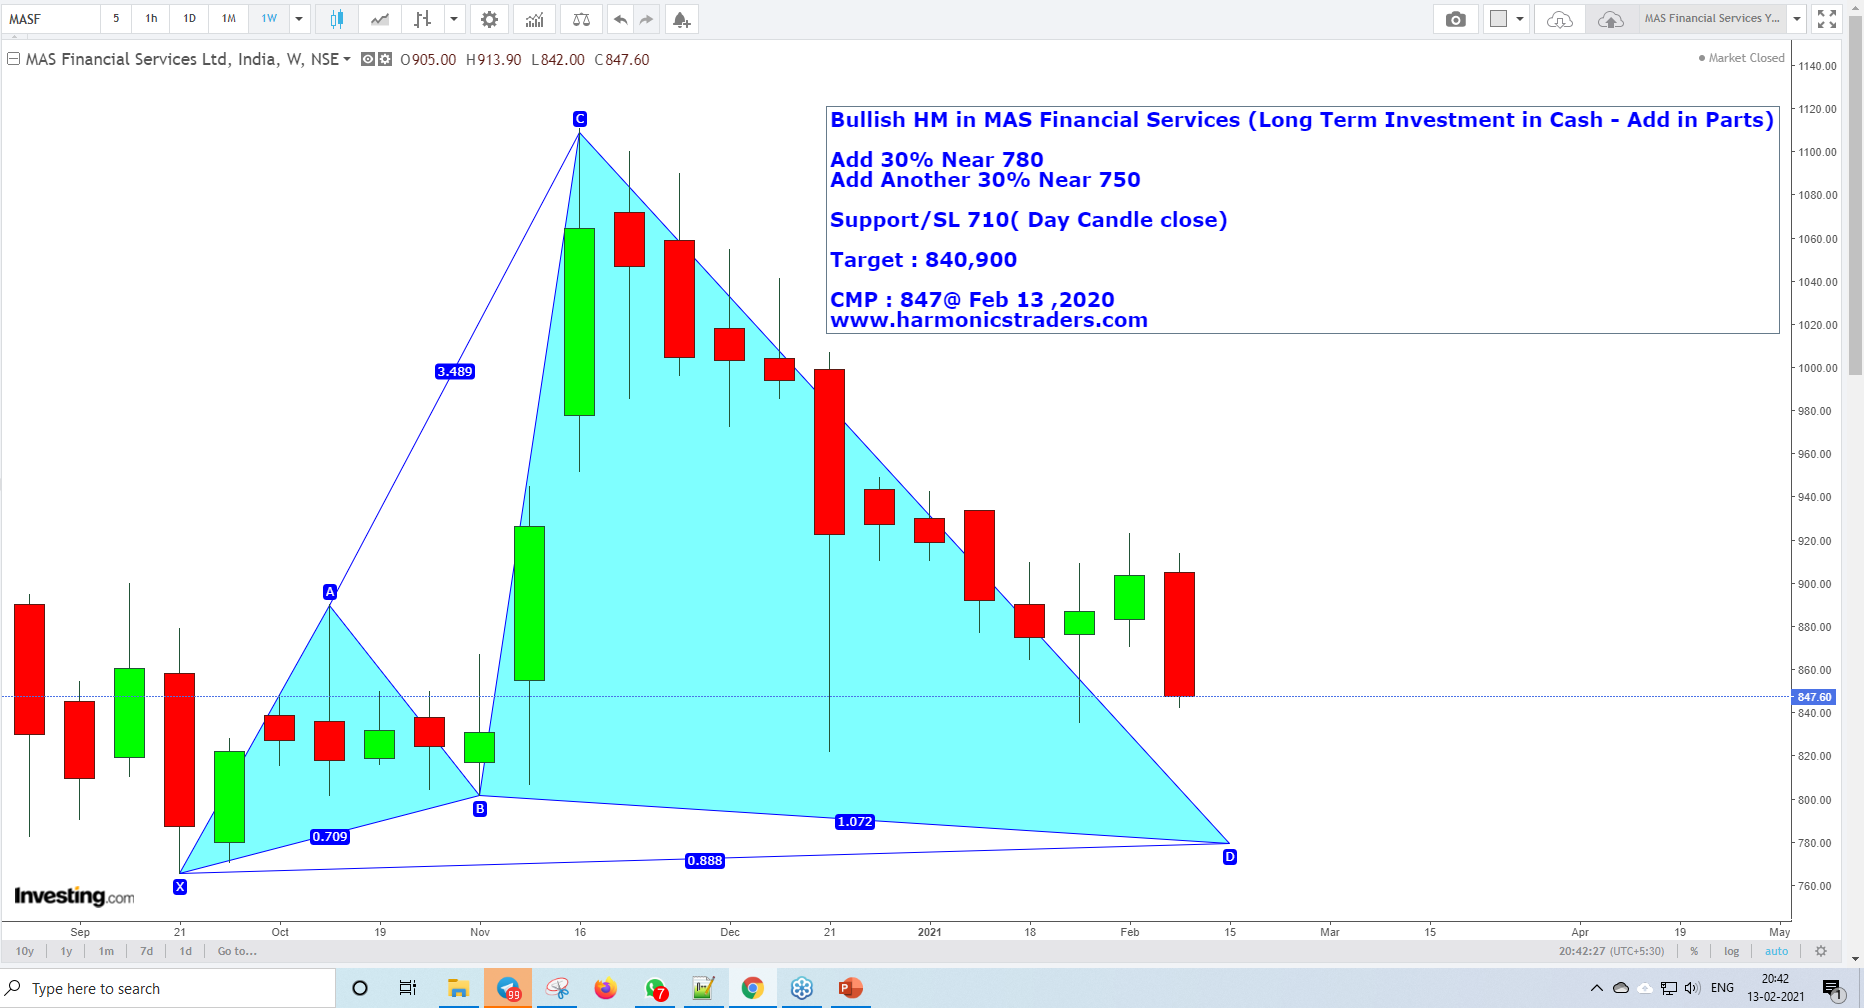1864x1008 pixels.
Task: Select the 1D interval
Action: 189,19
